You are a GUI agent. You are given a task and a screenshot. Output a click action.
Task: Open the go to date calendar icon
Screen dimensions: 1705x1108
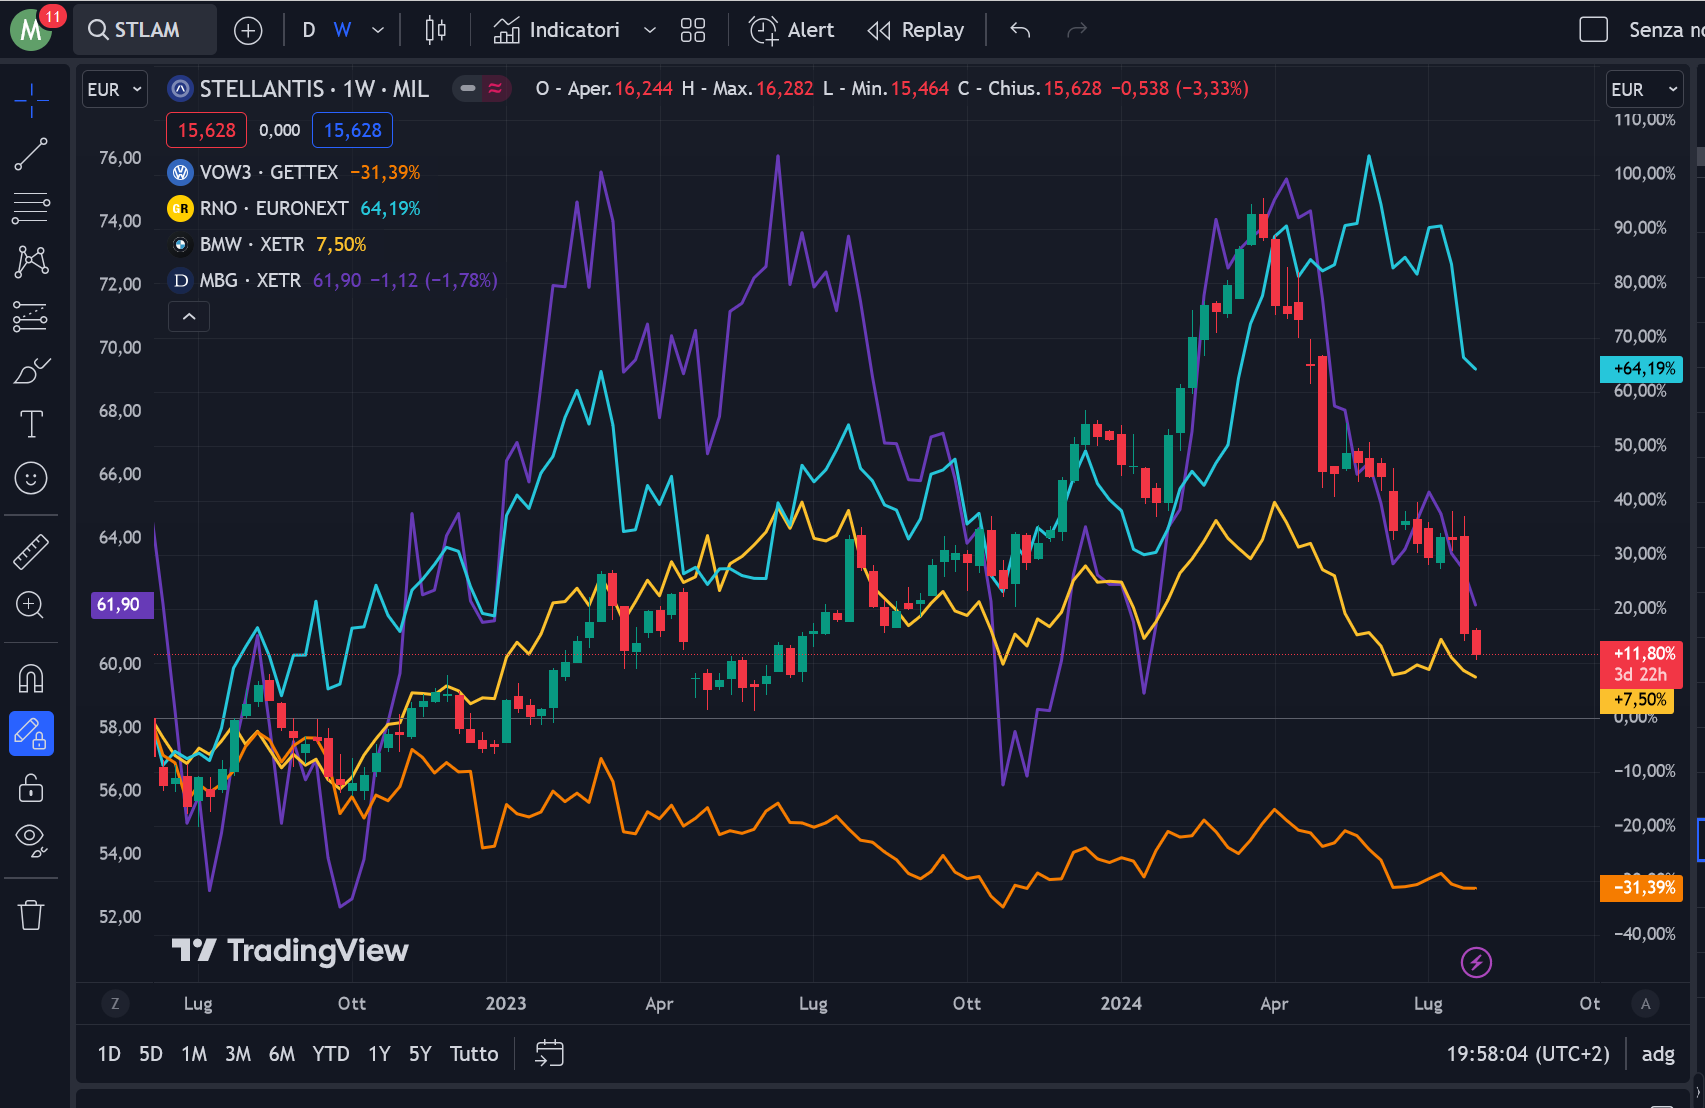[x=550, y=1054]
